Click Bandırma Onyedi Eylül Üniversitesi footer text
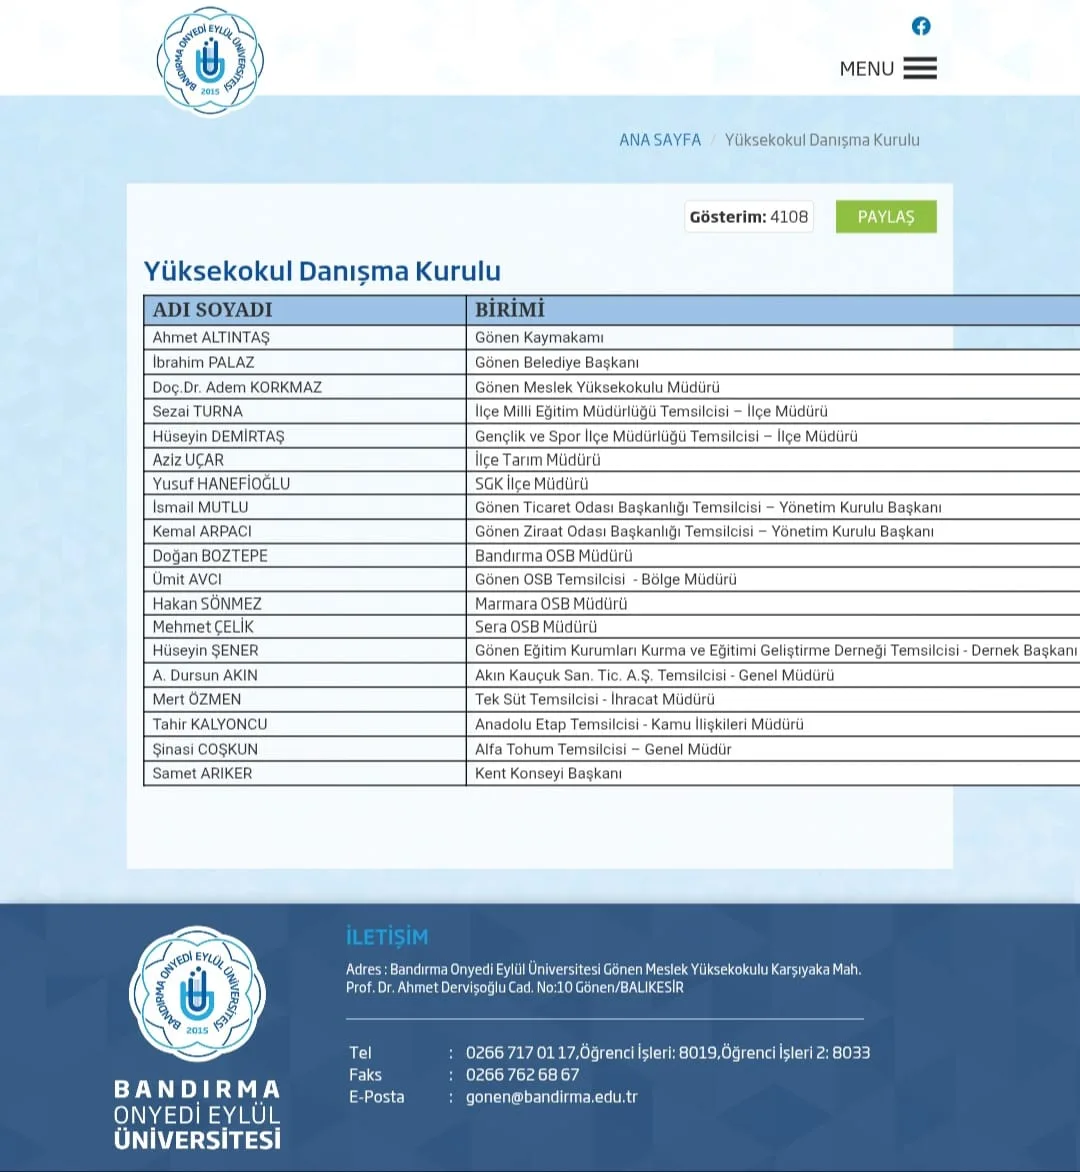This screenshot has width=1080, height=1172. (197, 1114)
